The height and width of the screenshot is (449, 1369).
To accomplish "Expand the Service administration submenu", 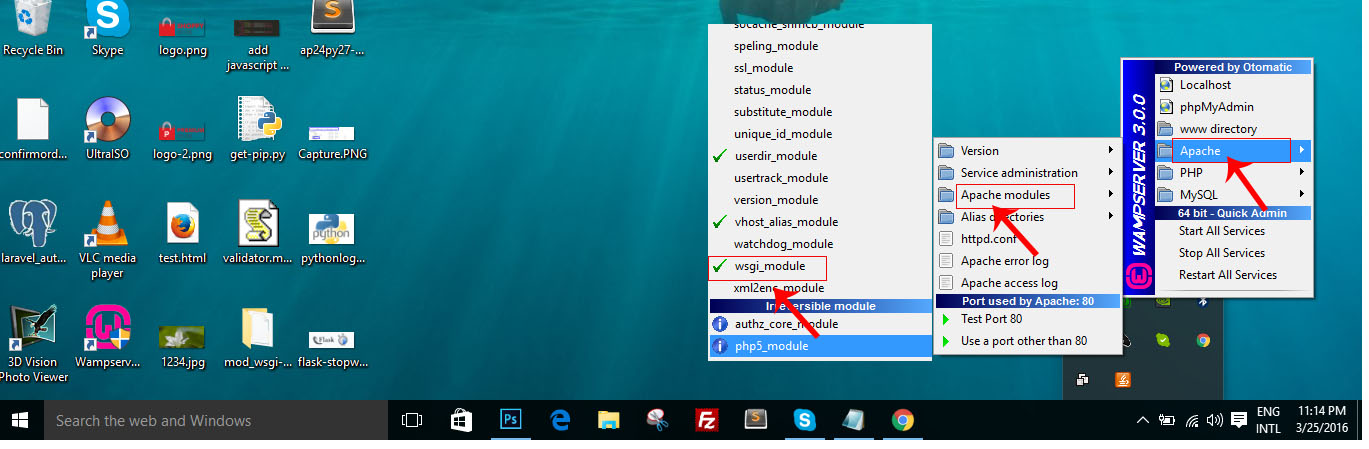I will pos(1027,173).
